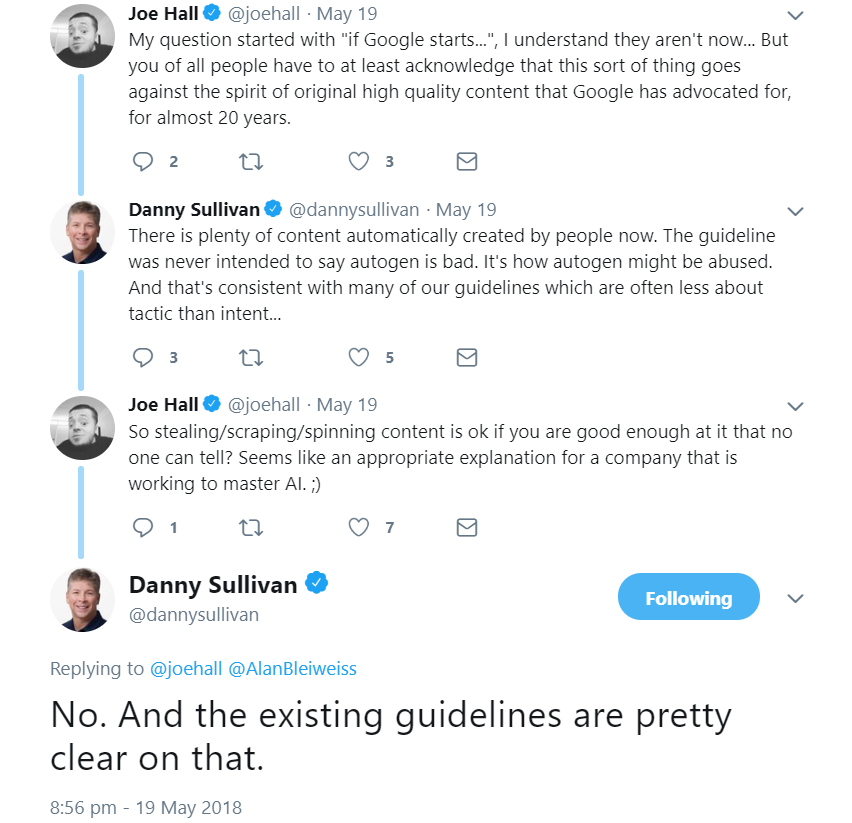Screen dimensions: 852x823
Task: Reply to Joe Hall's first tweet
Action: 143,161
